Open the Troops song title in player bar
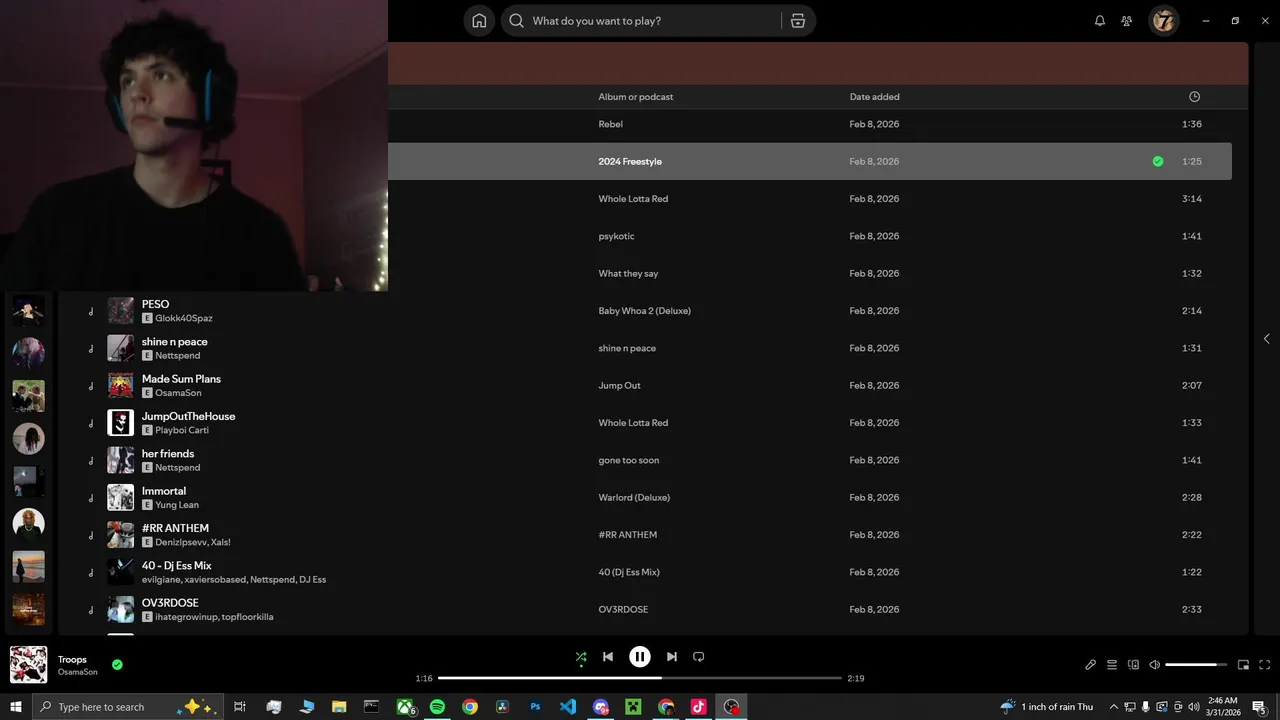 click(x=72, y=660)
